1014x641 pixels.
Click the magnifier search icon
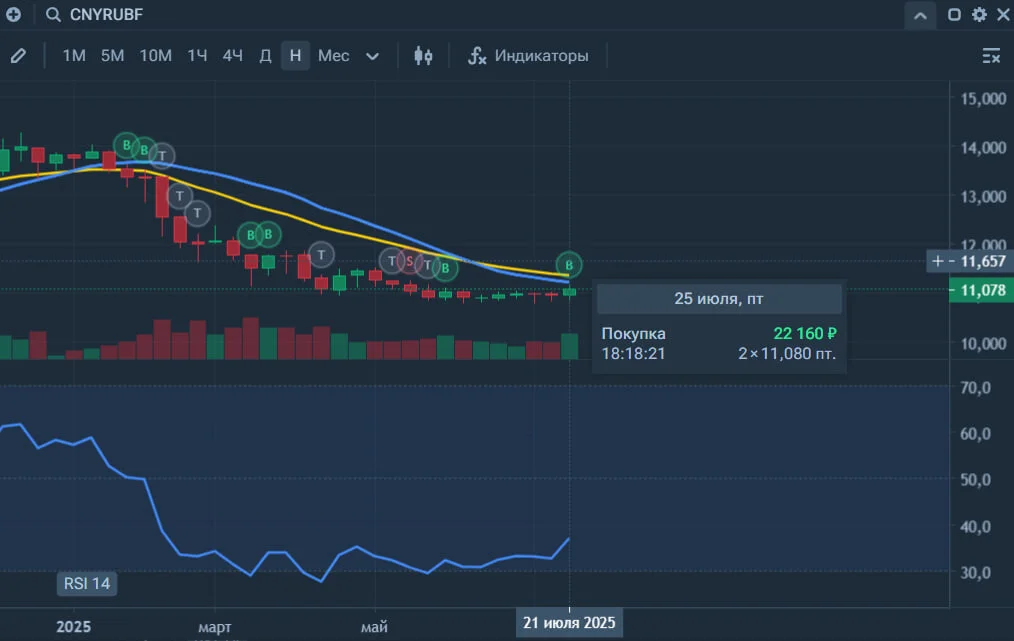pos(53,14)
